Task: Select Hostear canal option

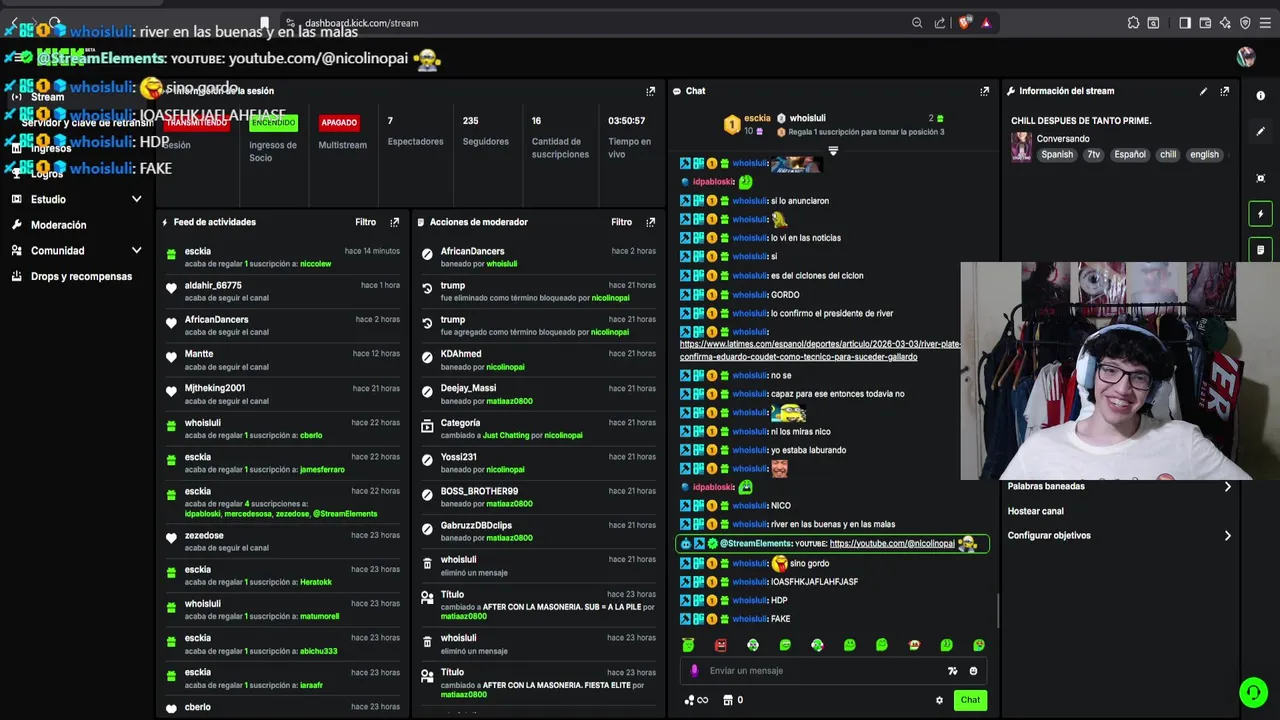Action: tap(1036, 511)
